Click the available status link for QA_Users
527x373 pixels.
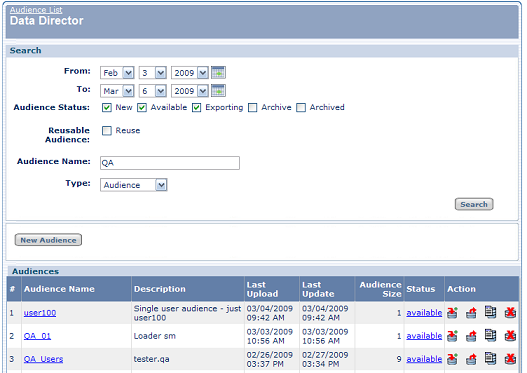point(424,359)
